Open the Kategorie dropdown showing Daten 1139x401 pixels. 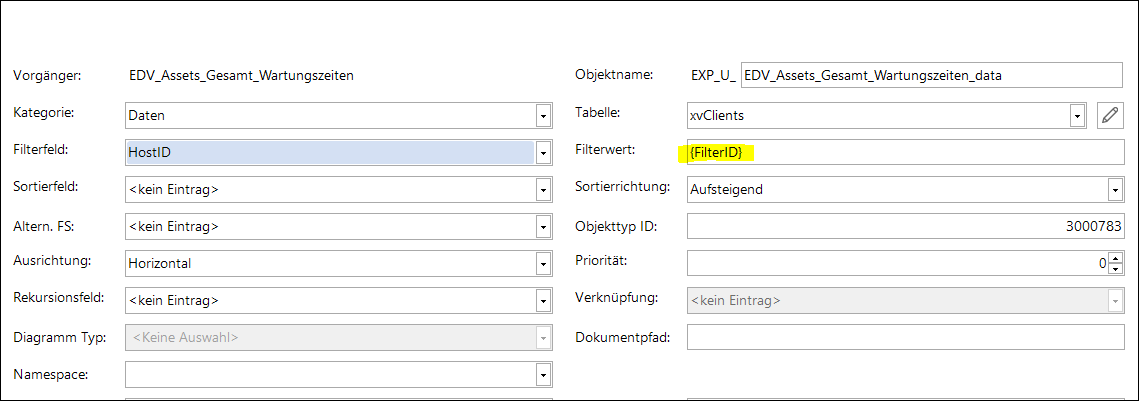(544, 115)
